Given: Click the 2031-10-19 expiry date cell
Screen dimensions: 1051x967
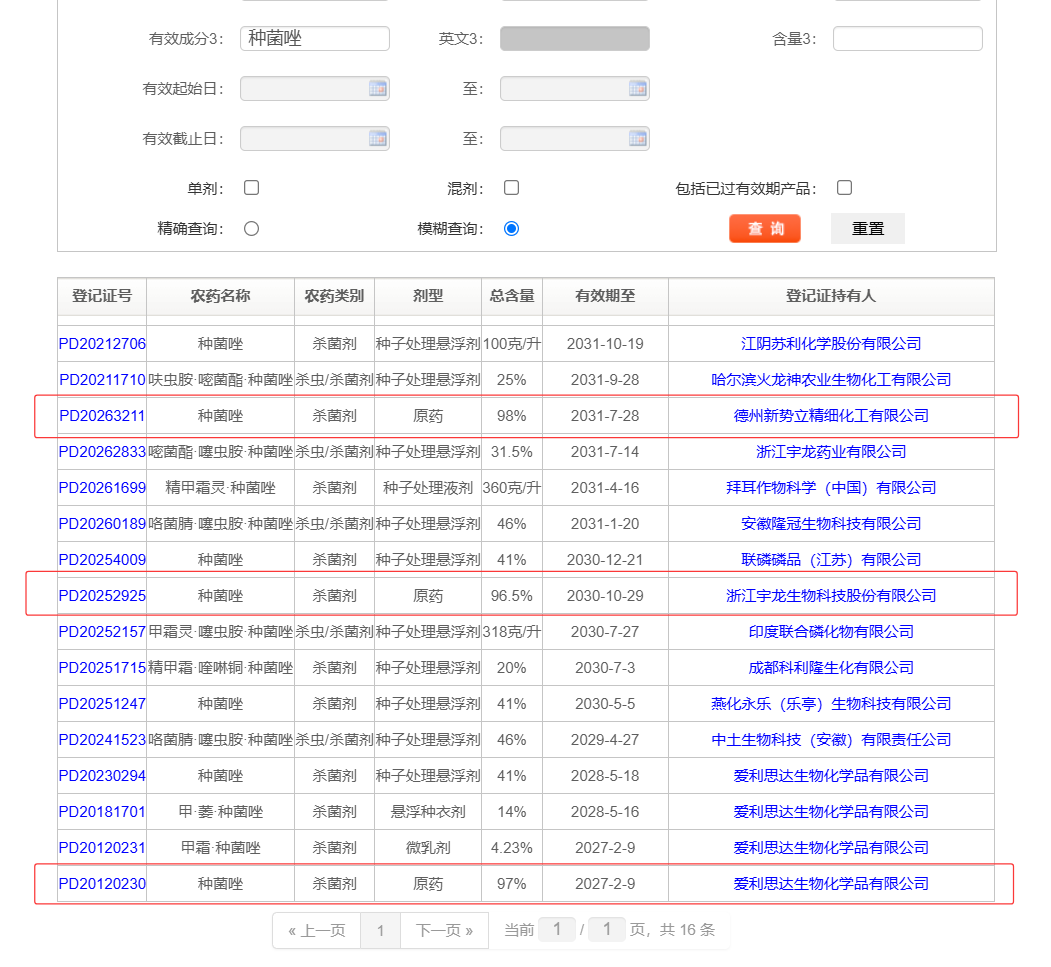Looking at the screenshot, I should point(605,344).
